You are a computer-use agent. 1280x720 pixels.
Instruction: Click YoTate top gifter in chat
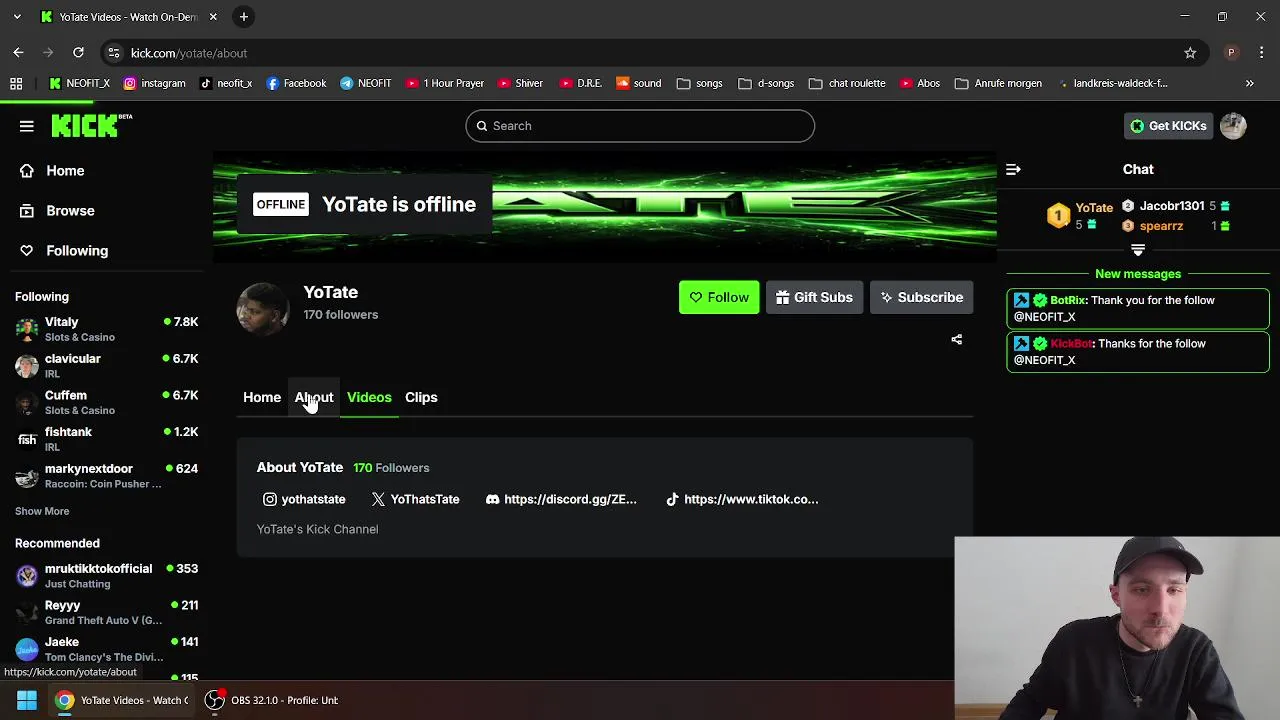click(x=1094, y=208)
